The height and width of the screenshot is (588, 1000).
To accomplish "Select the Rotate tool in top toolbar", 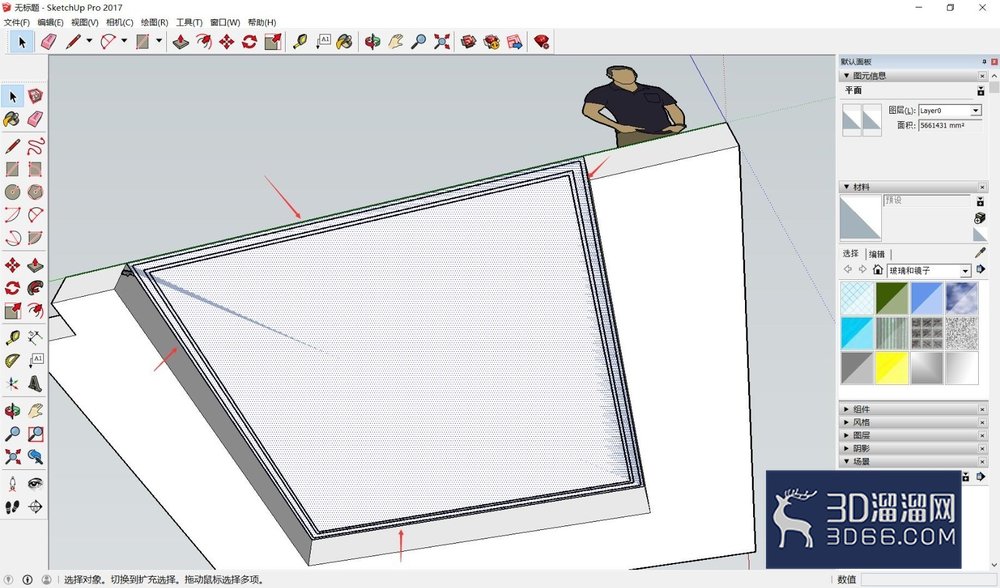I will pyautogui.click(x=249, y=42).
